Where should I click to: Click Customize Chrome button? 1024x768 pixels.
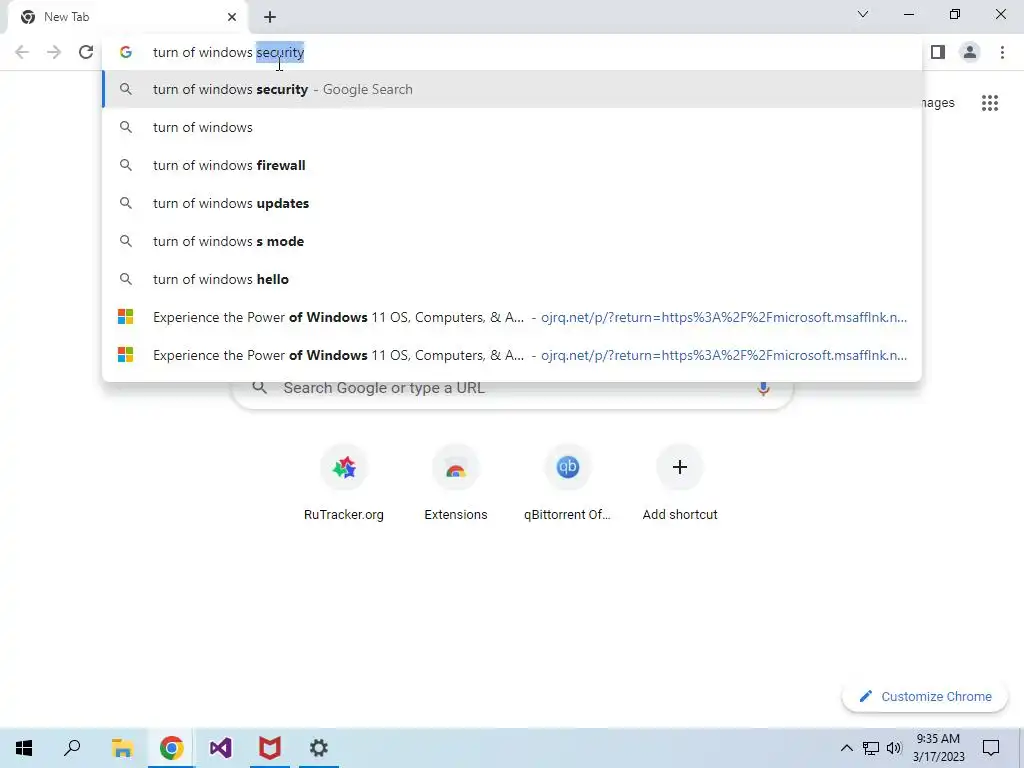click(x=925, y=696)
